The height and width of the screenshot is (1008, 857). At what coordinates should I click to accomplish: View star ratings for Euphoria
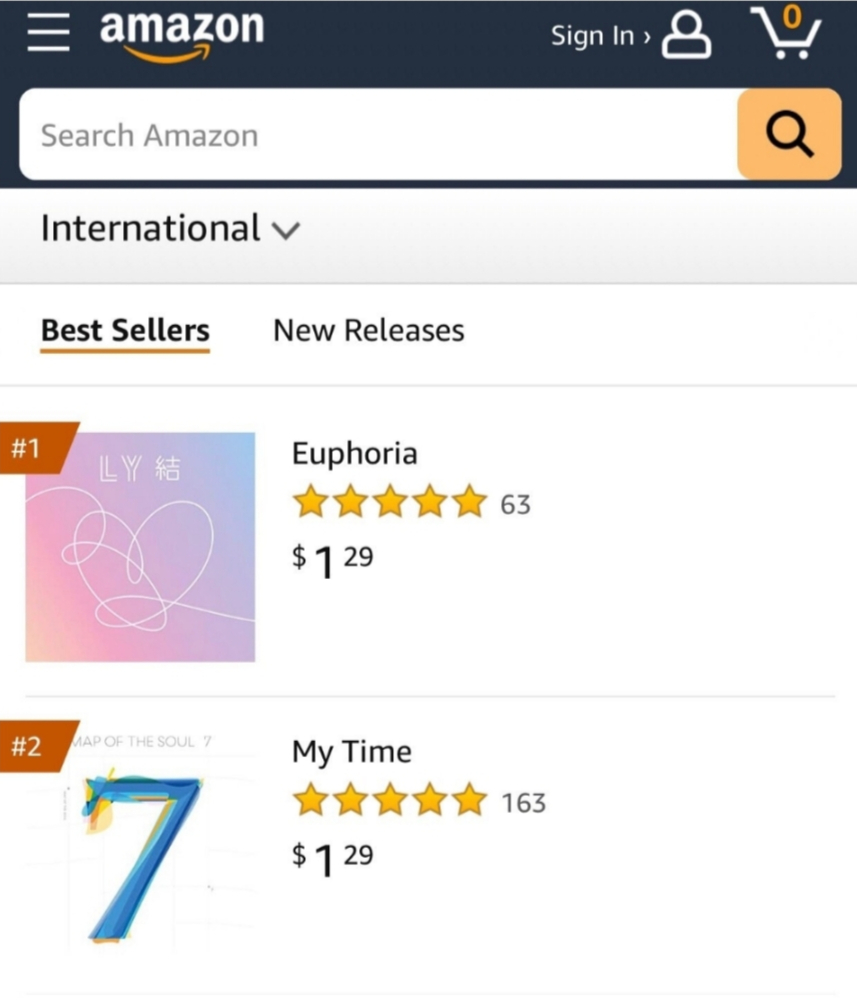pyautogui.click(x=389, y=503)
